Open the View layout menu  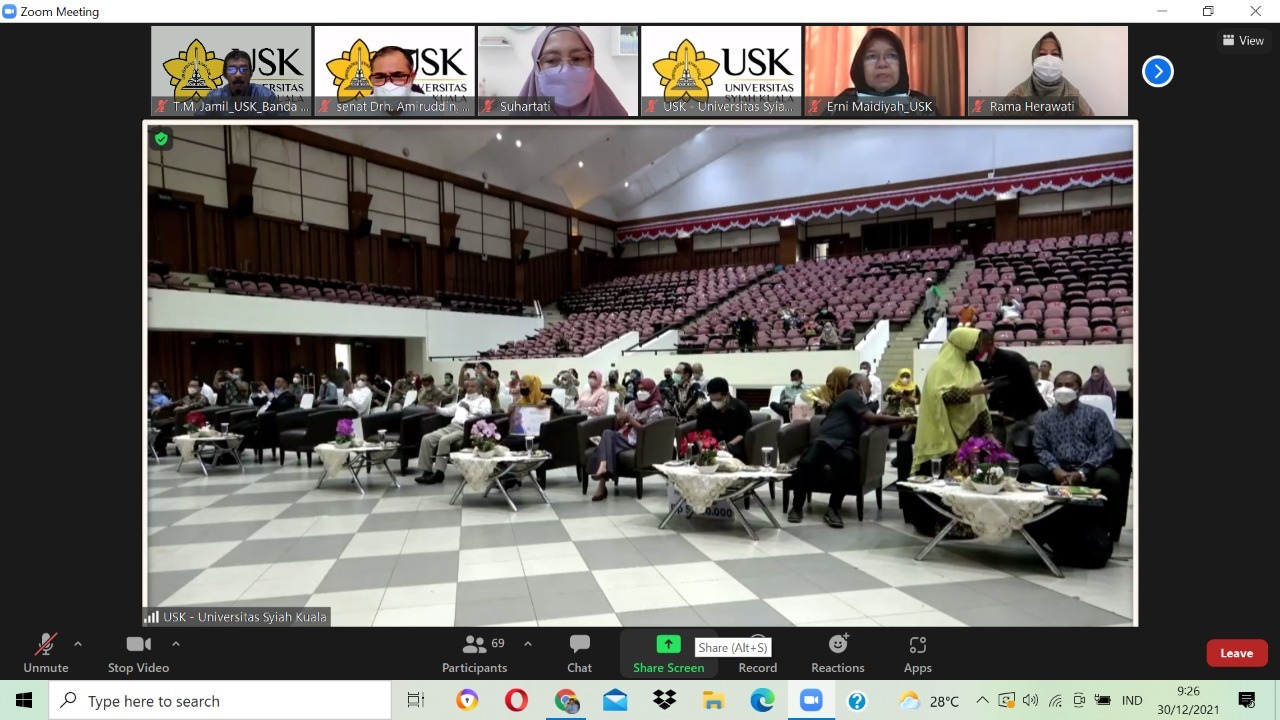[x=1243, y=41]
